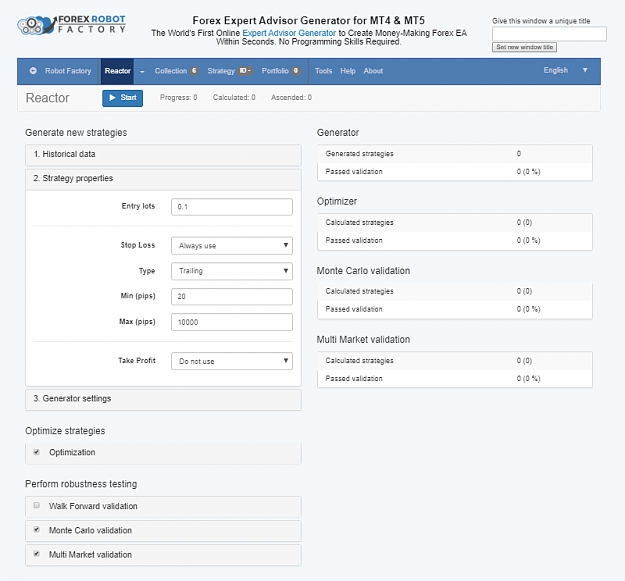Toggle the Optimization checkbox
Viewport: 625px width, 581px height.
point(37,452)
